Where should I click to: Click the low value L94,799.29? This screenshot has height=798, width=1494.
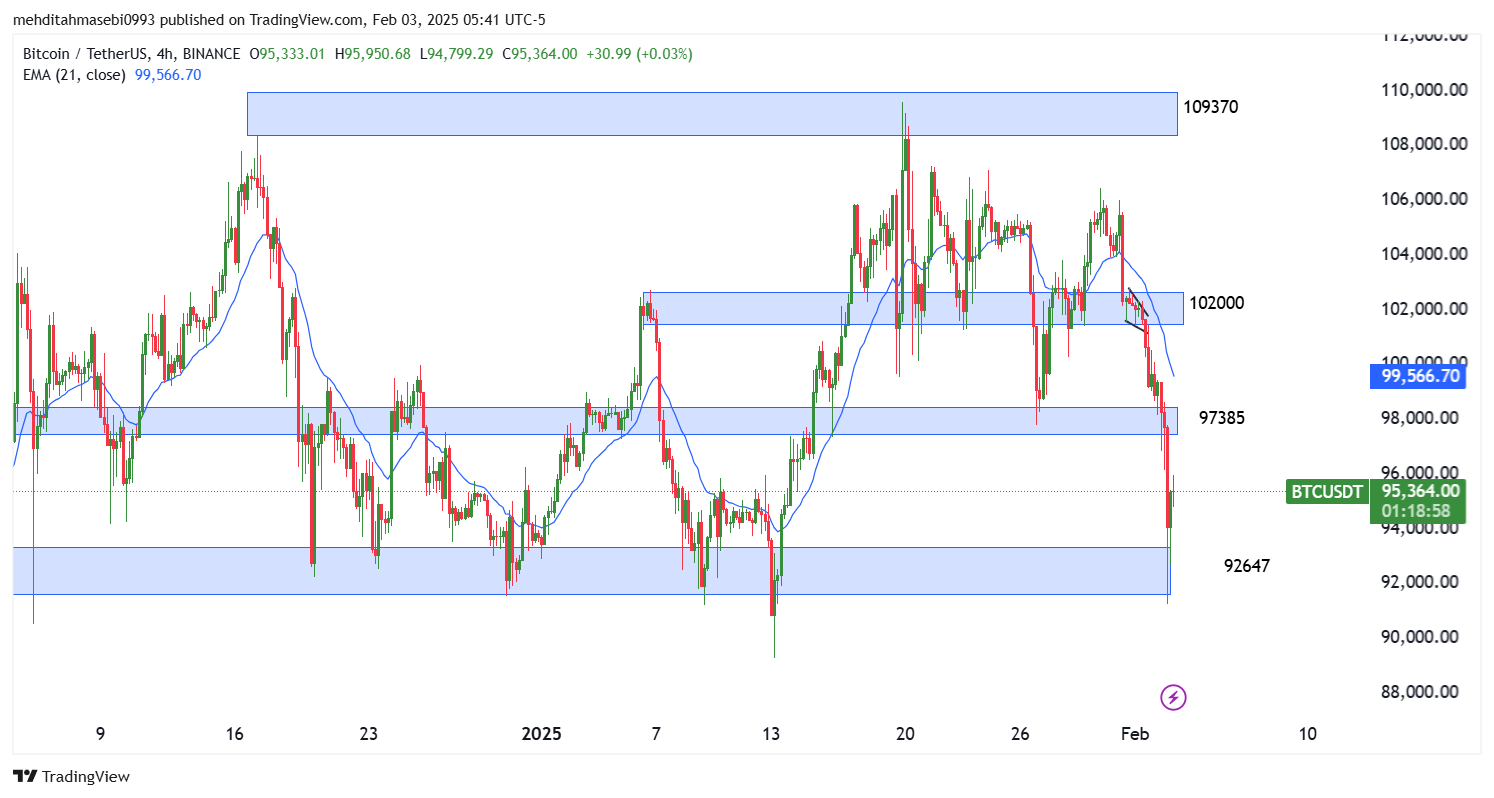point(456,54)
